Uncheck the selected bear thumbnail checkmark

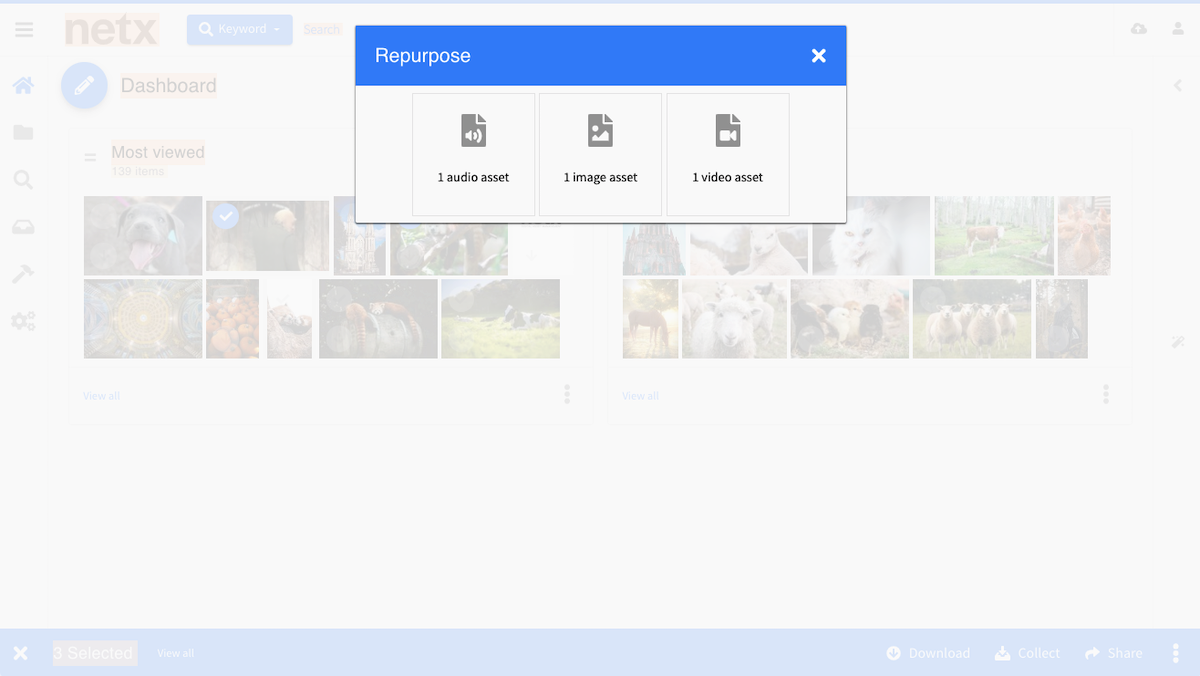226,215
